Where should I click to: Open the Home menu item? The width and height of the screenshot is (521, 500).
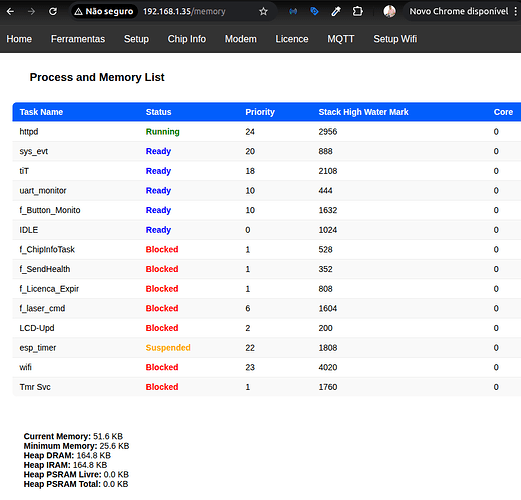[19, 39]
